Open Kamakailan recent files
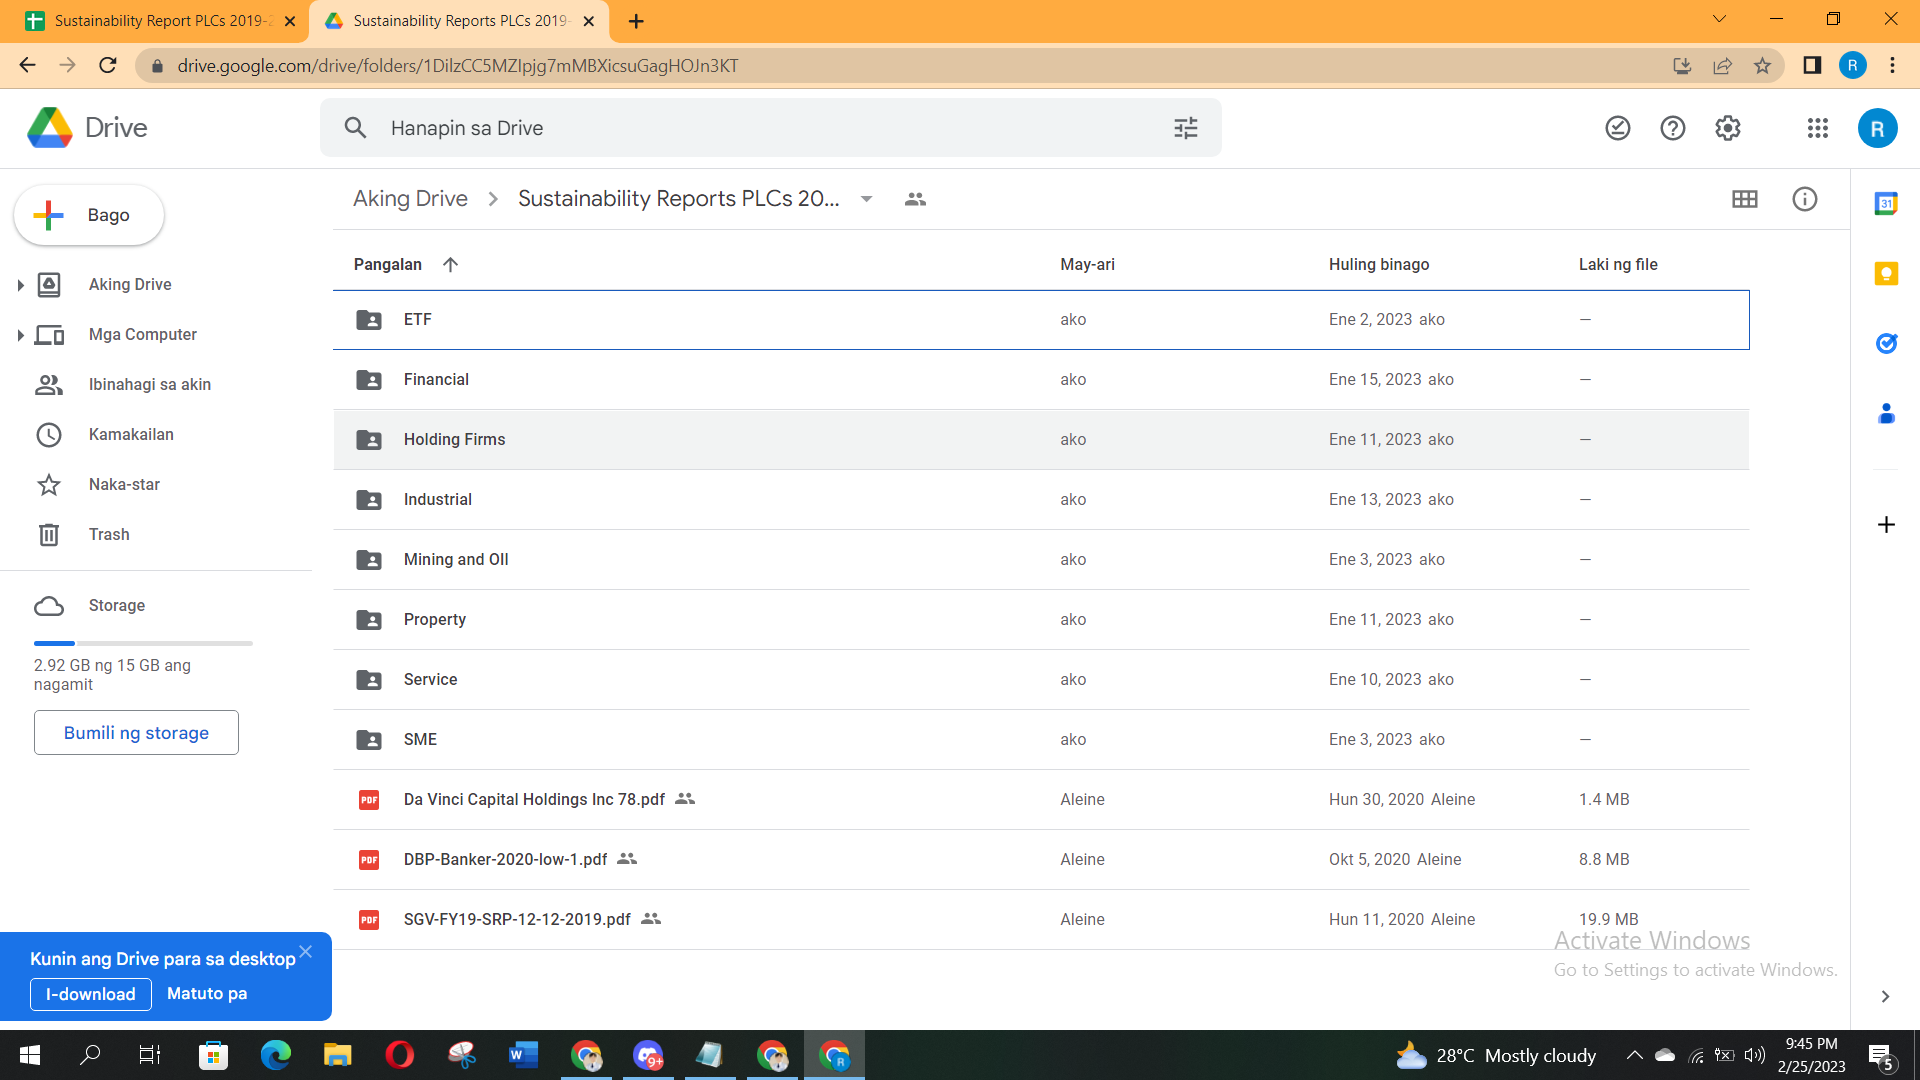This screenshot has height=1080, width=1920. (131, 434)
